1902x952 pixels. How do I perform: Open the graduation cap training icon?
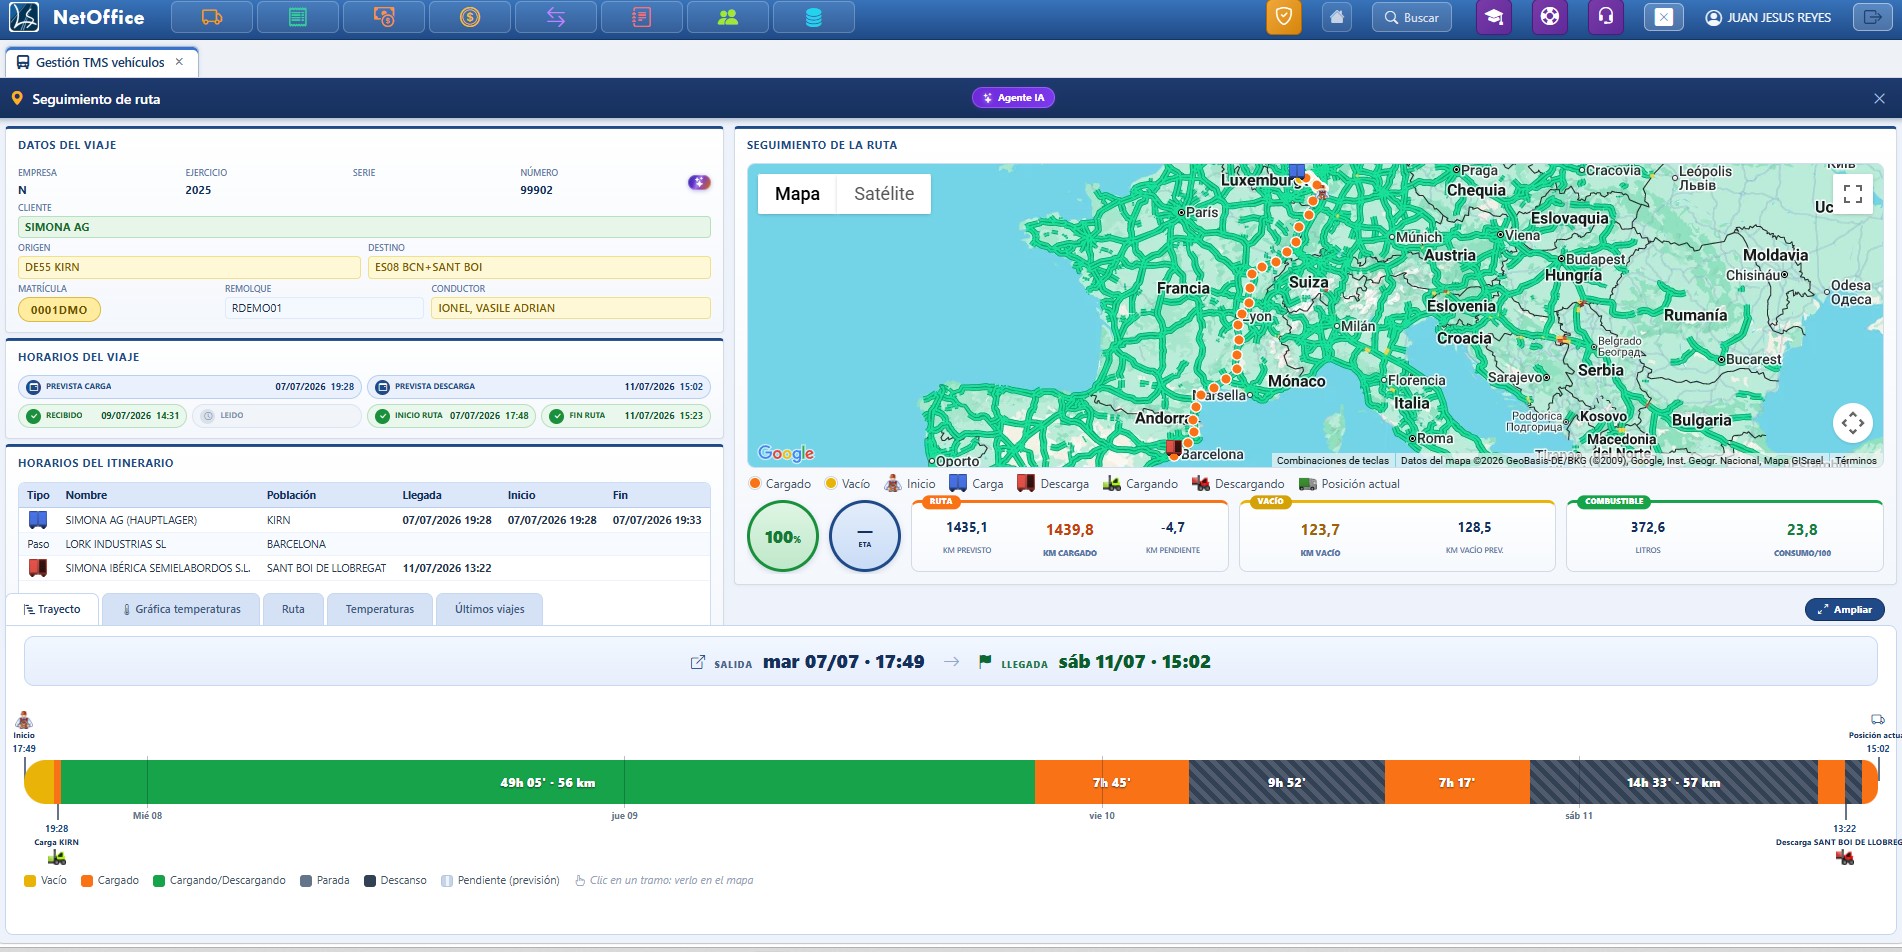(1494, 17)
